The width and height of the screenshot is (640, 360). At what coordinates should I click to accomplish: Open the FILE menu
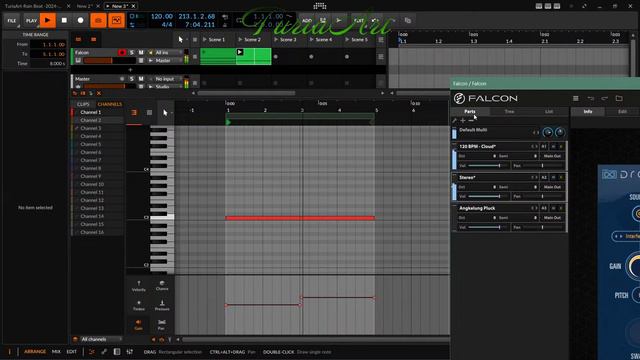12,20
